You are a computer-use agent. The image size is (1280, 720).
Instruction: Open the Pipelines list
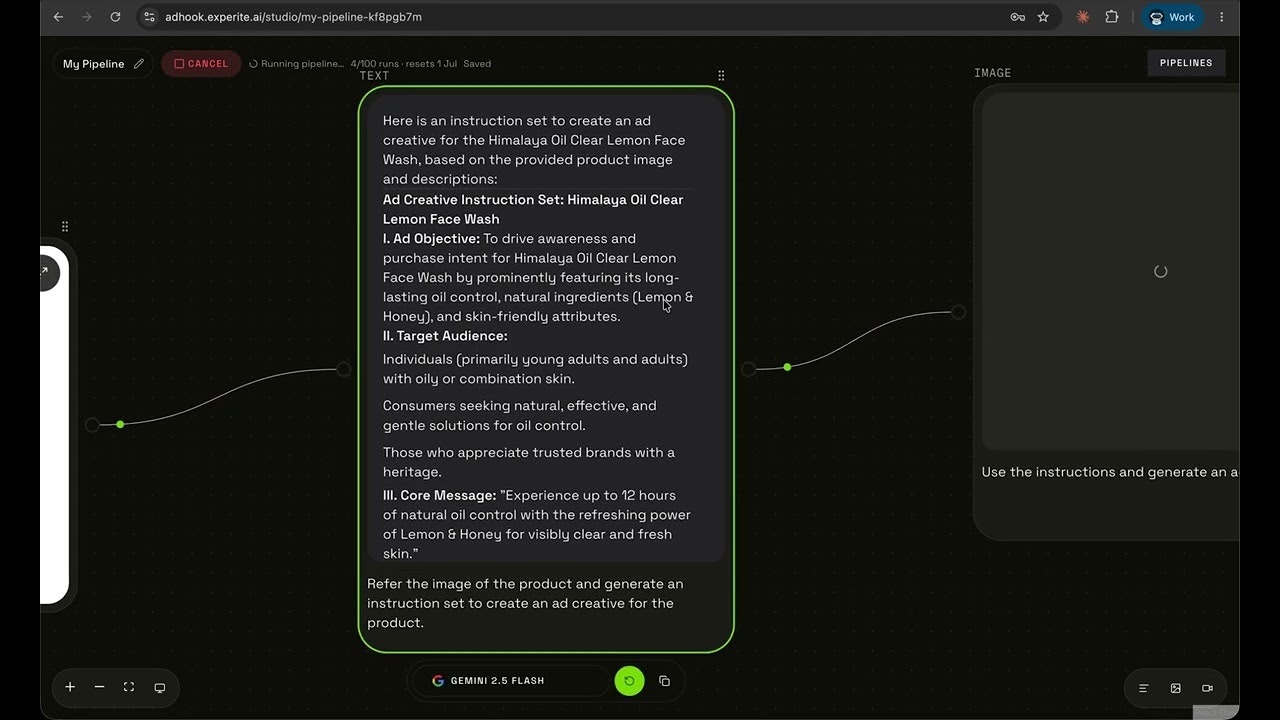pyautogui.click(x=1186, y=63)
